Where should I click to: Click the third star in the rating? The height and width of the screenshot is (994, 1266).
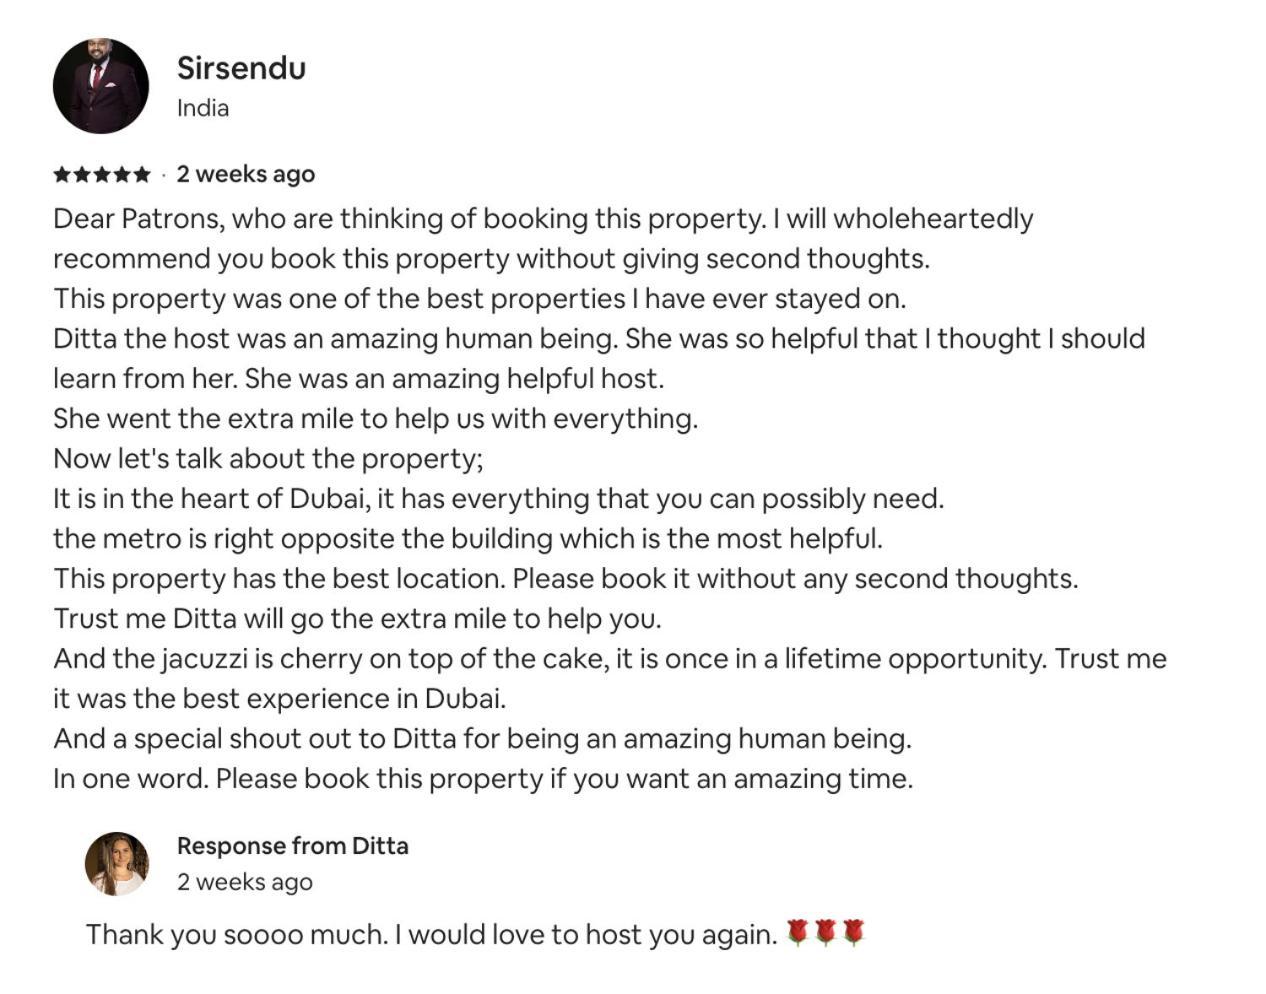tap(102, 175)
